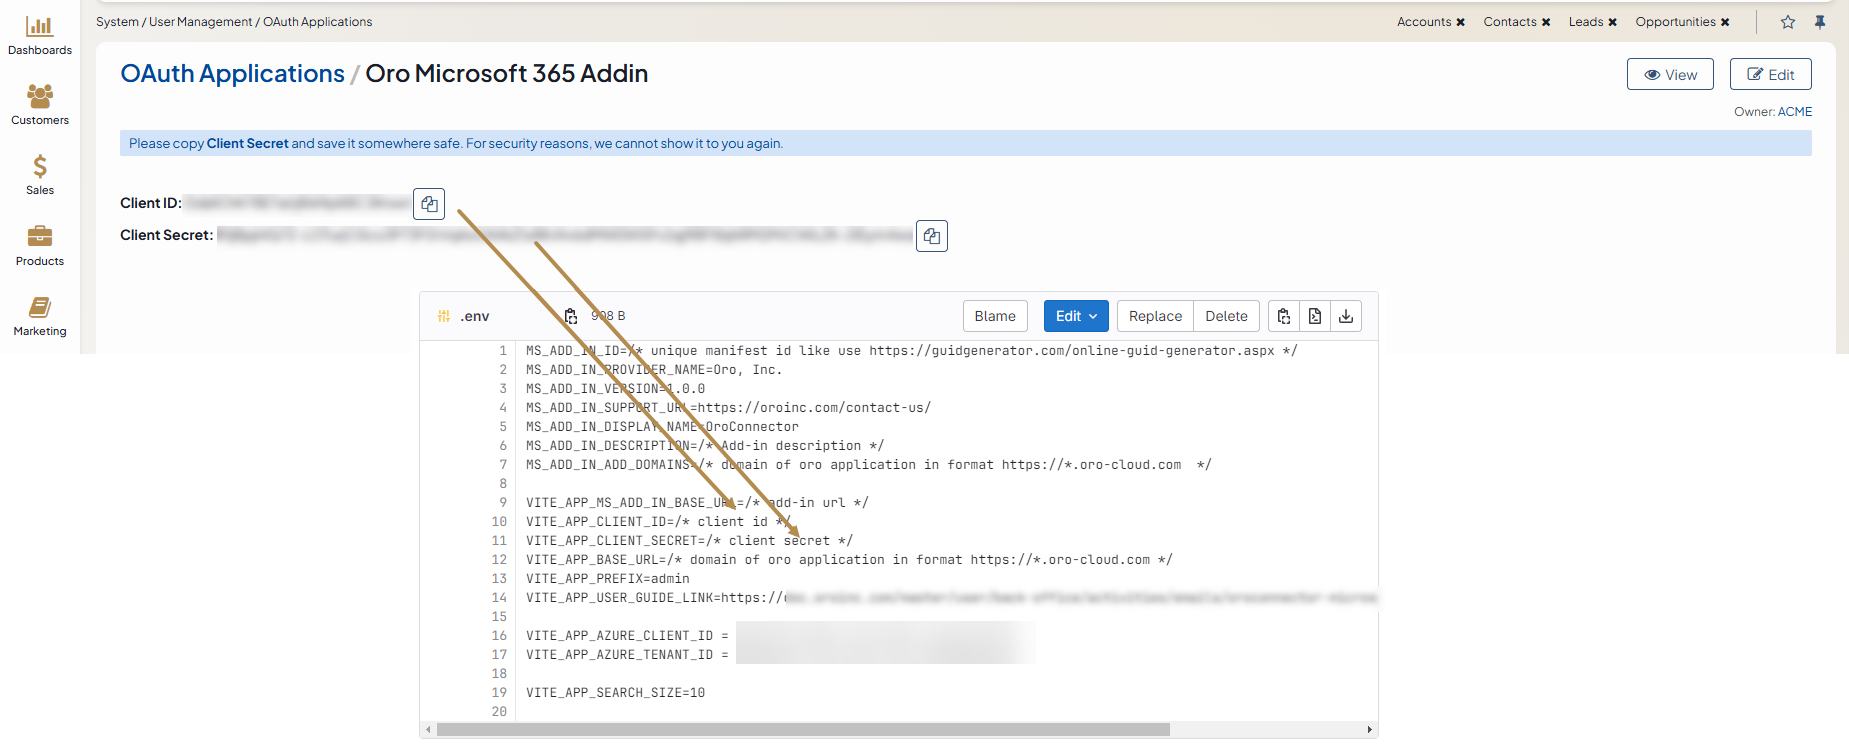This screenshot has height=753, width=1849.
Task: Open the Opportunities pinned tab
Action: [x=1675, y=22]
